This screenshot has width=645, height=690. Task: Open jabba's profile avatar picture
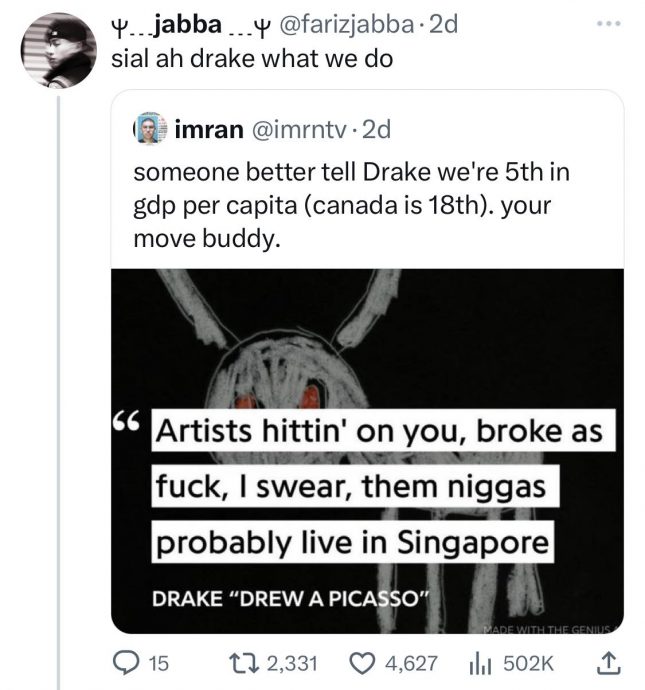(x=58, y=50)
